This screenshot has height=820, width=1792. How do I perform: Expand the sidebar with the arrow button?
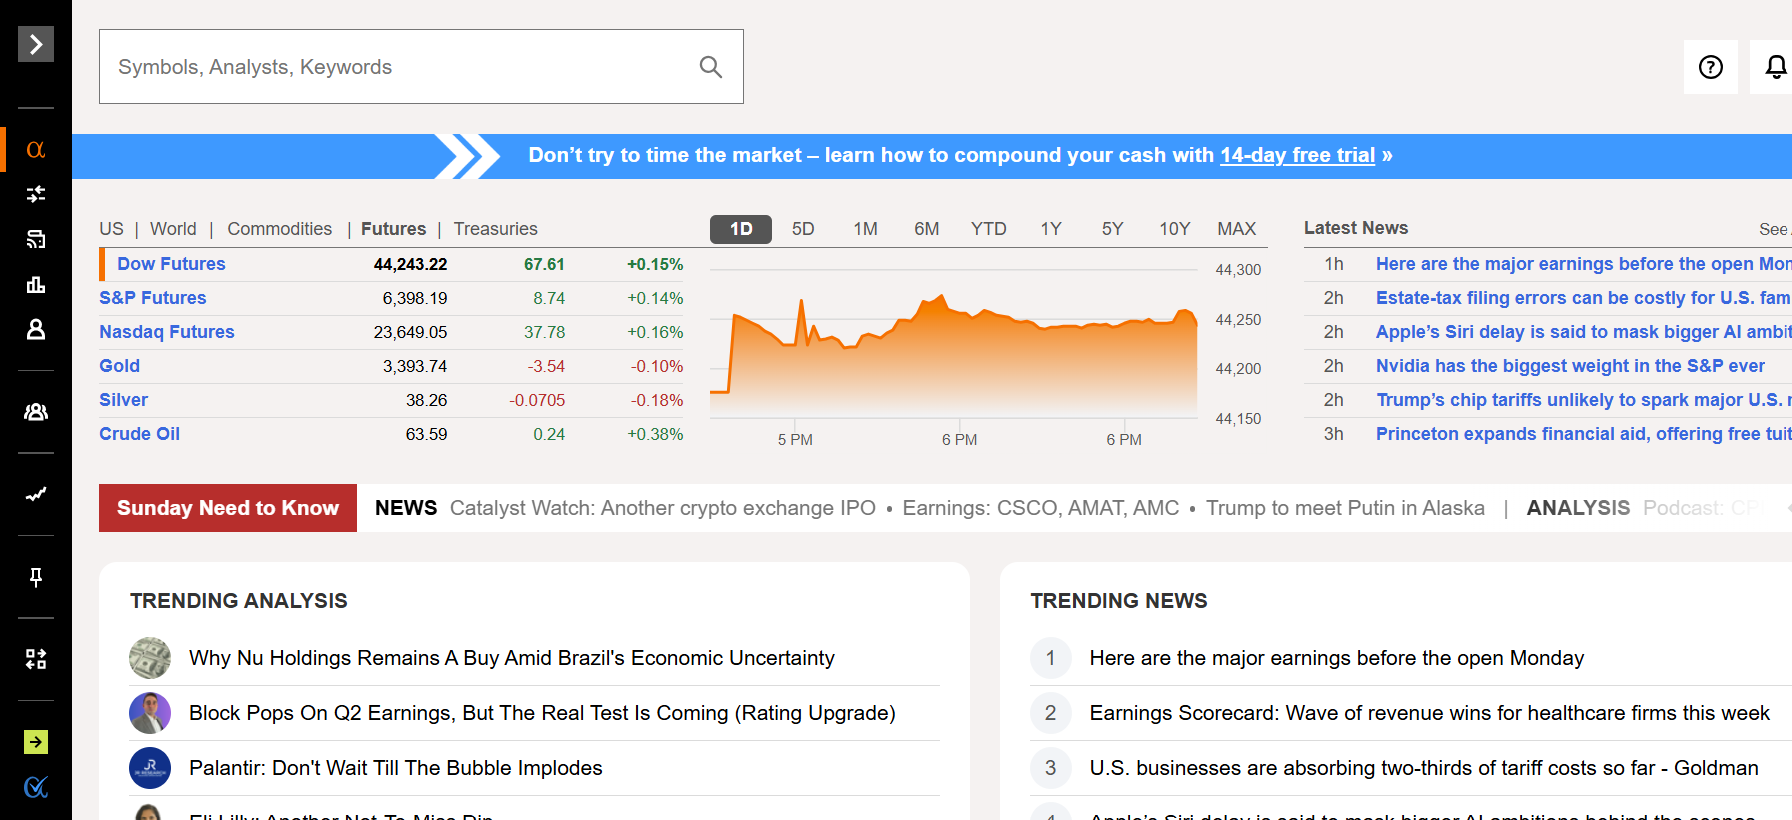[x=36, y=44]
